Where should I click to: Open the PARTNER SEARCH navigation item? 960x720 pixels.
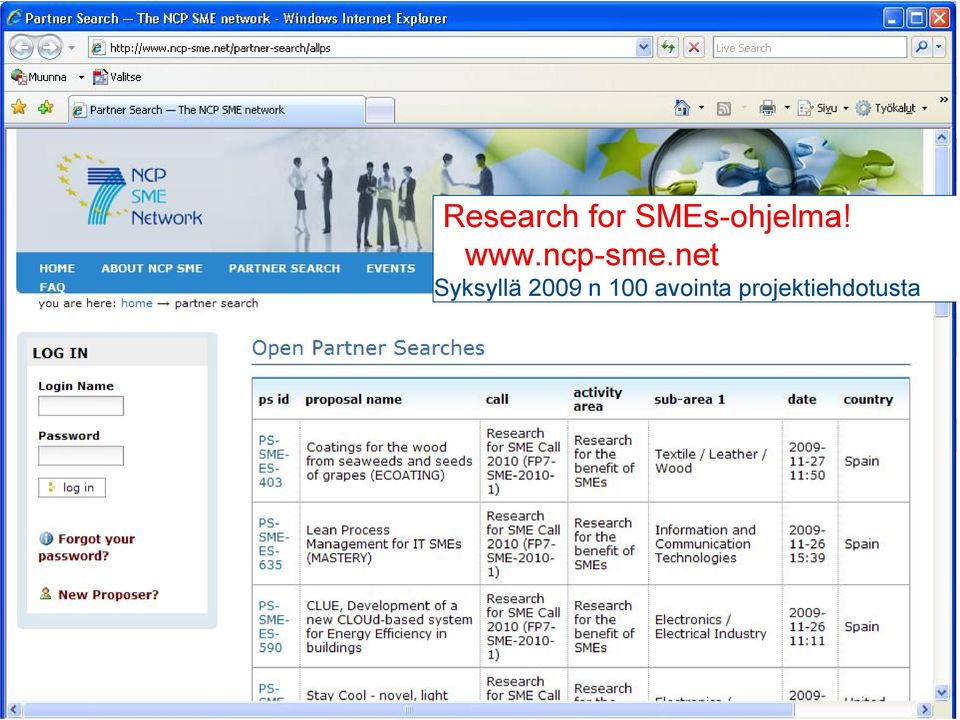[x=284, y=268]
